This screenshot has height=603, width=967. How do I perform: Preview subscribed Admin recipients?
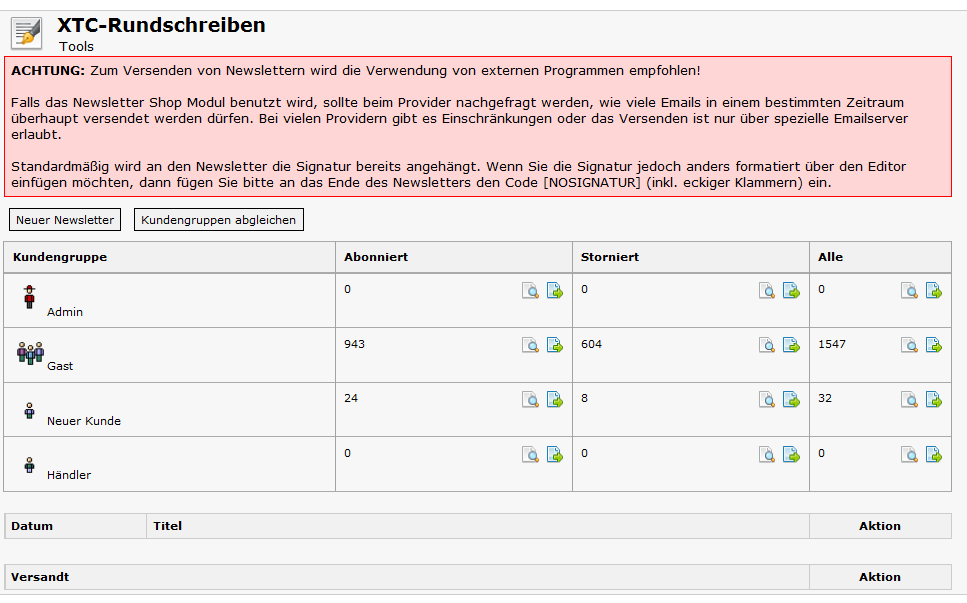(x=531, y=291)
